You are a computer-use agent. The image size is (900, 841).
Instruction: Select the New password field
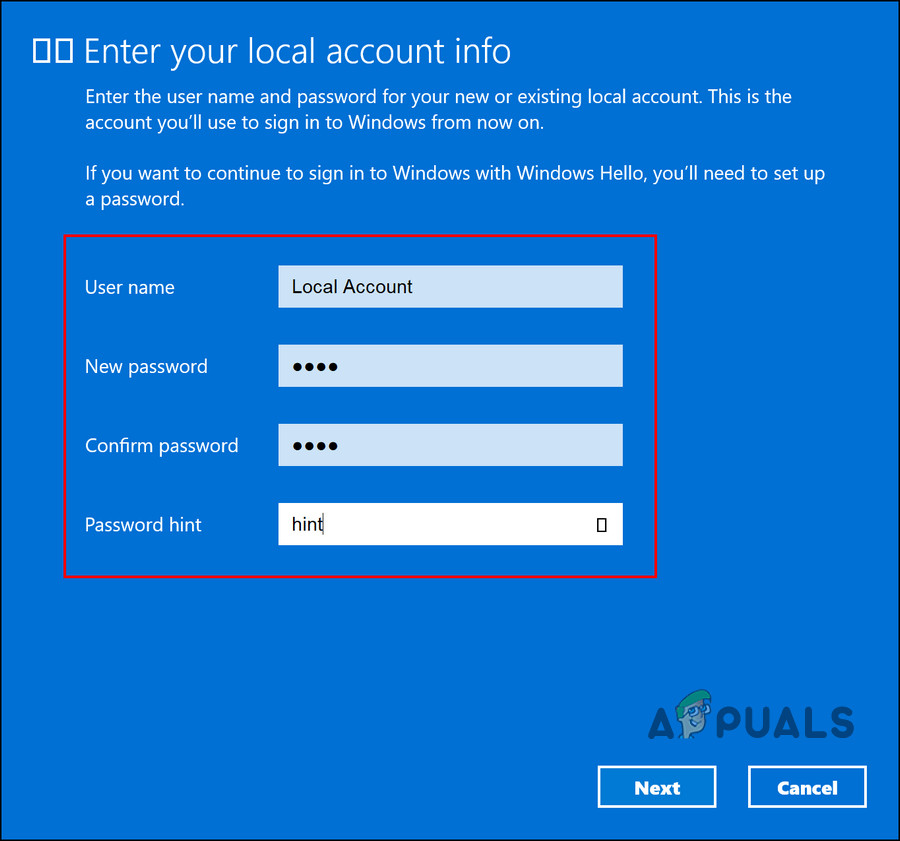point(450,366)
